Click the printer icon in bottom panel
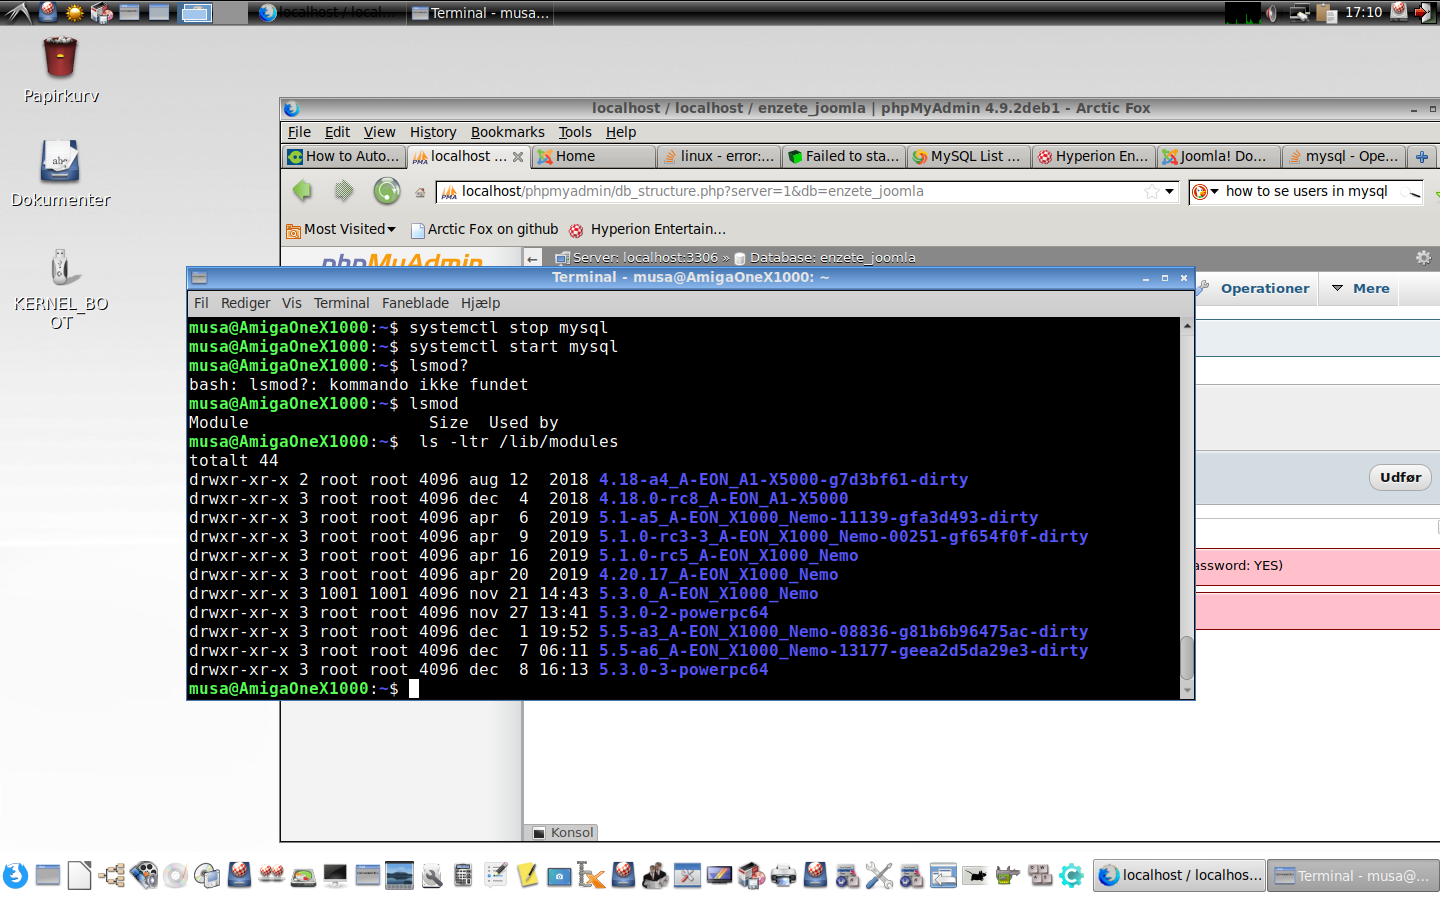1440x900 pixels. click(783, 876)
